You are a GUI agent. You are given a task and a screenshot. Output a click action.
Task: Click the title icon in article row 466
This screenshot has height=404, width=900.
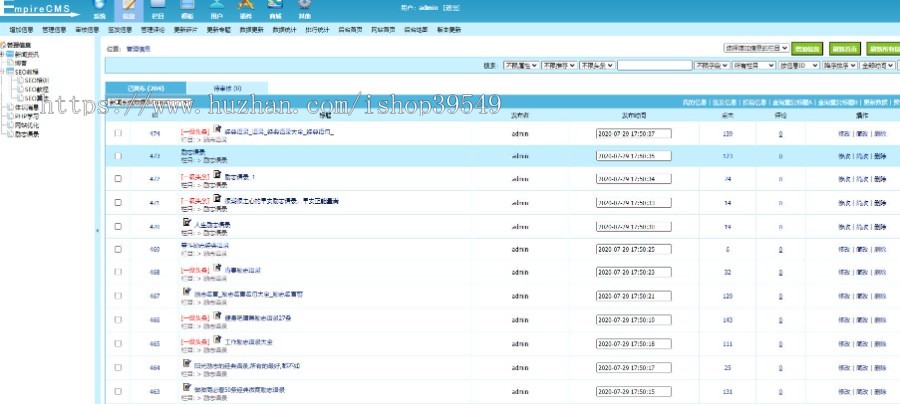pos(217,315)
